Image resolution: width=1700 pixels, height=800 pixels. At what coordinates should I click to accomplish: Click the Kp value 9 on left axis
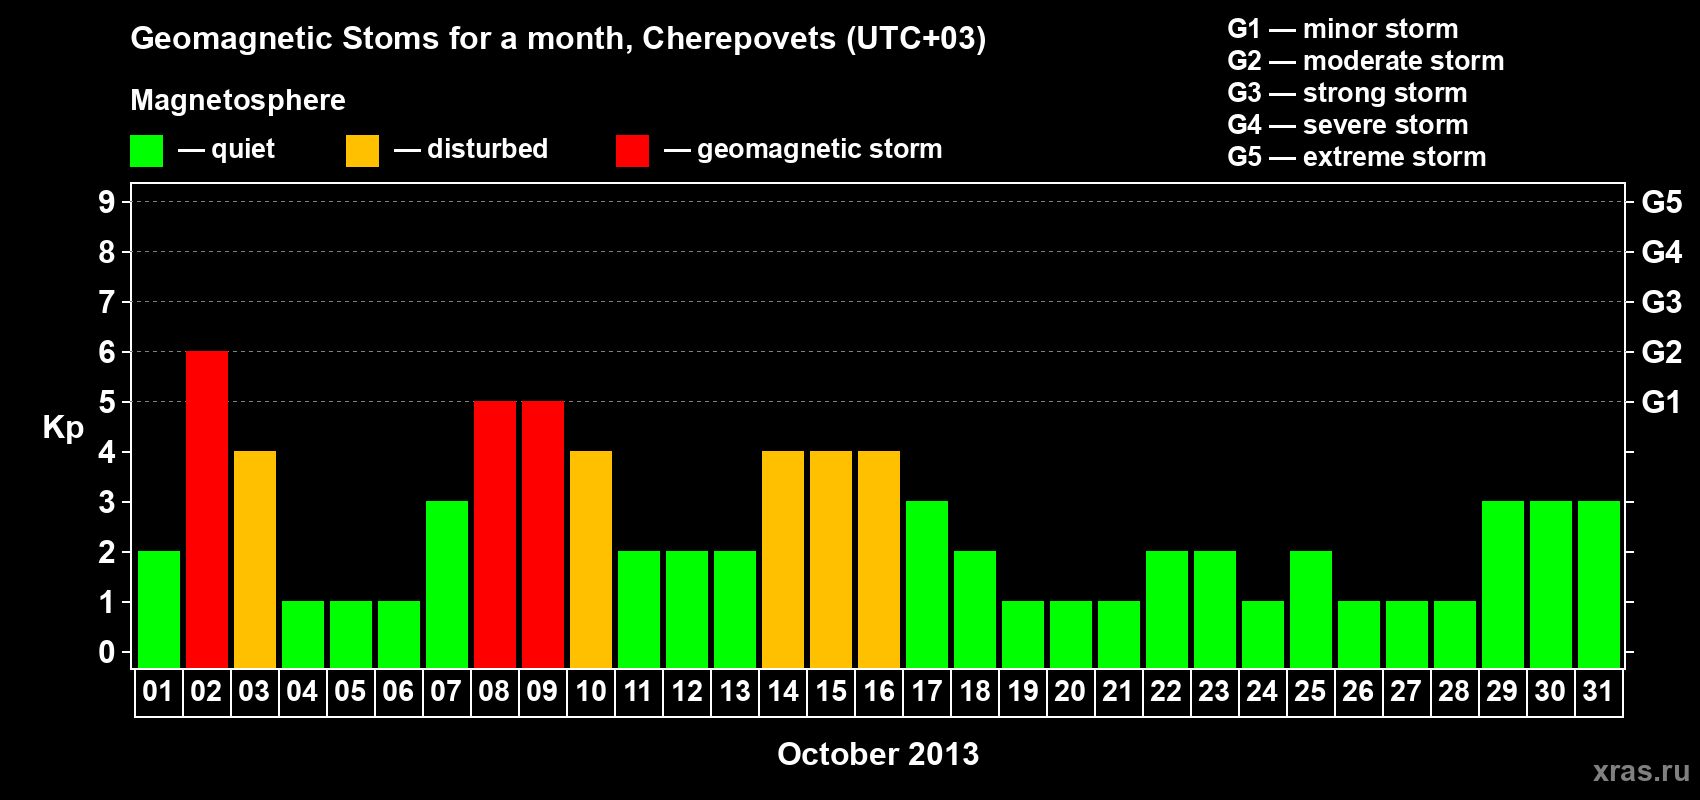(107, 202)
